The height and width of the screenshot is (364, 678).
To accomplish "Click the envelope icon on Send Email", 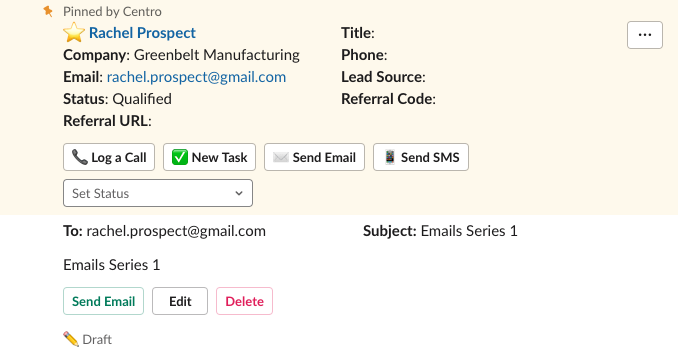I will click(281, 157).
